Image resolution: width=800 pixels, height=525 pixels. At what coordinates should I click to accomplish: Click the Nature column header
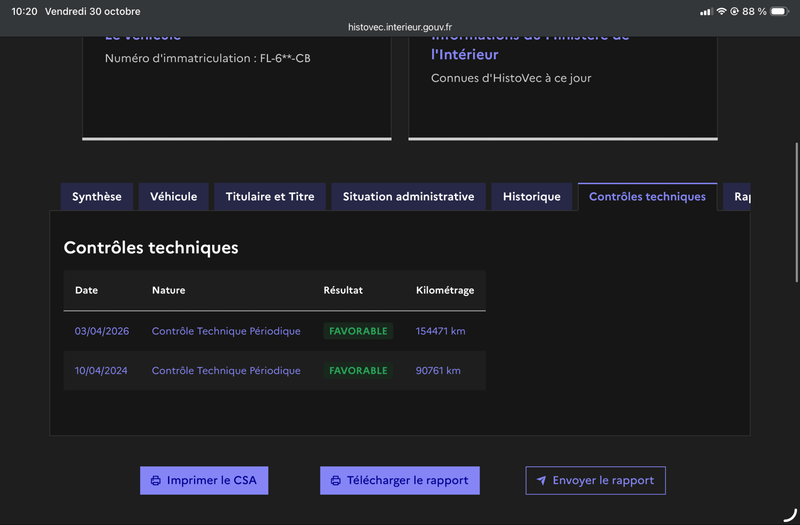(x=168, y=290)
